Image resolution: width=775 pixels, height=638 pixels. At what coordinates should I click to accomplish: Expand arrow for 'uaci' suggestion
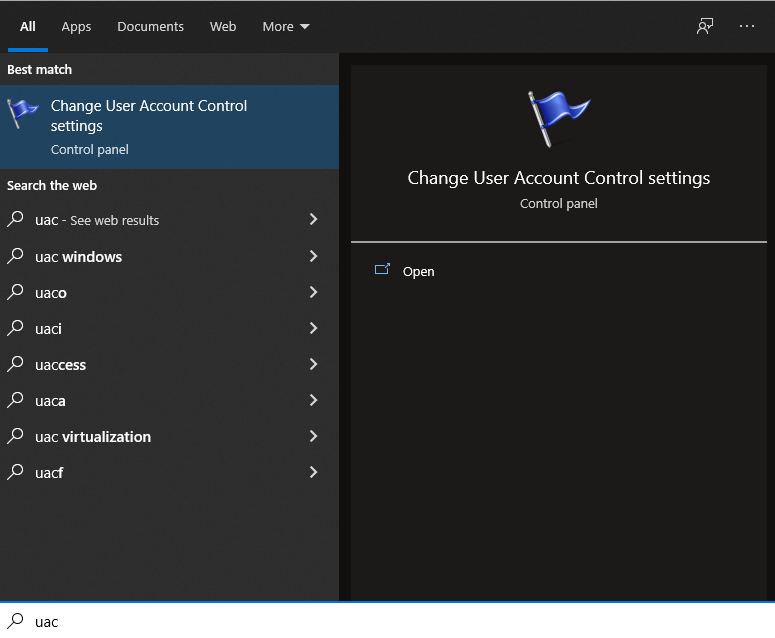pyautogui.click(x=313, y=328)
